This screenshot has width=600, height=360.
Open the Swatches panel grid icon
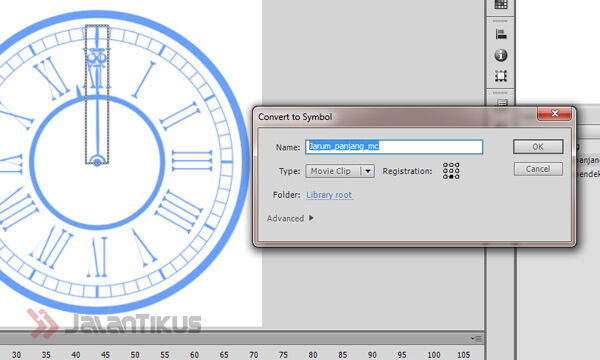(501, 5)
